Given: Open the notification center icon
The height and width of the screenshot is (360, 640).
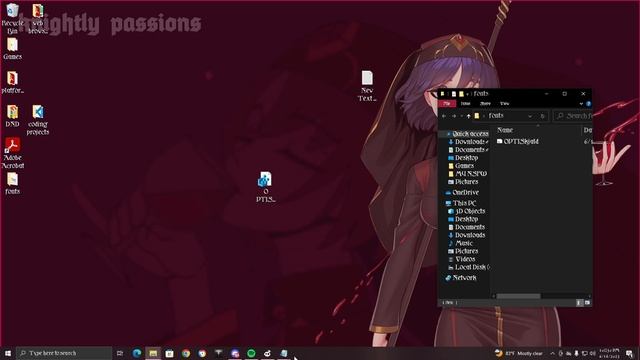Looking at the screenshot, I should [629, 353].
